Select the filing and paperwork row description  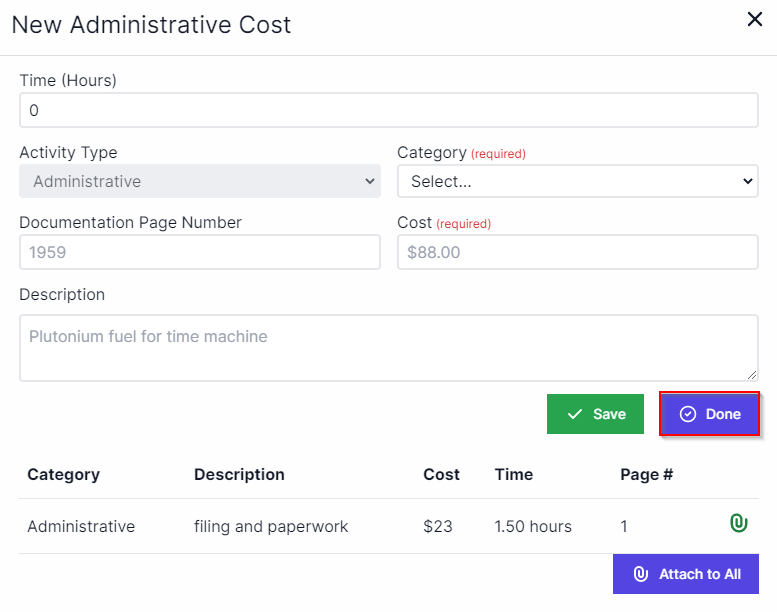pyautogui.click(x=271, y=526)
